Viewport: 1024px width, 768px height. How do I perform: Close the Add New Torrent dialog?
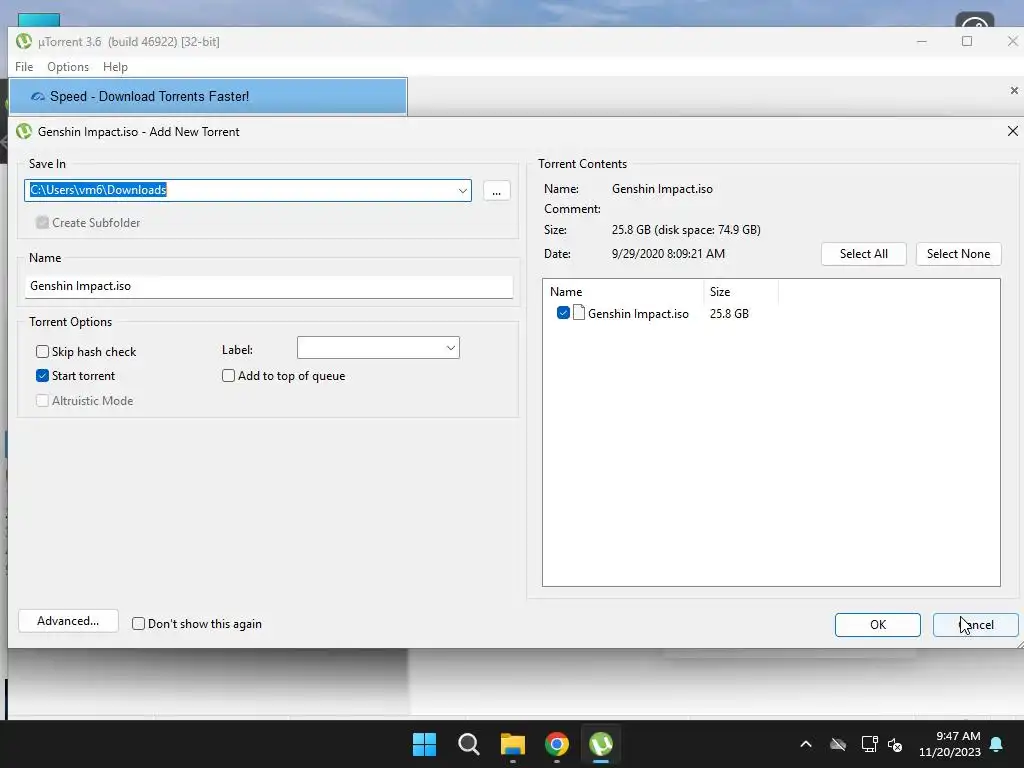tap(1012, 131)
